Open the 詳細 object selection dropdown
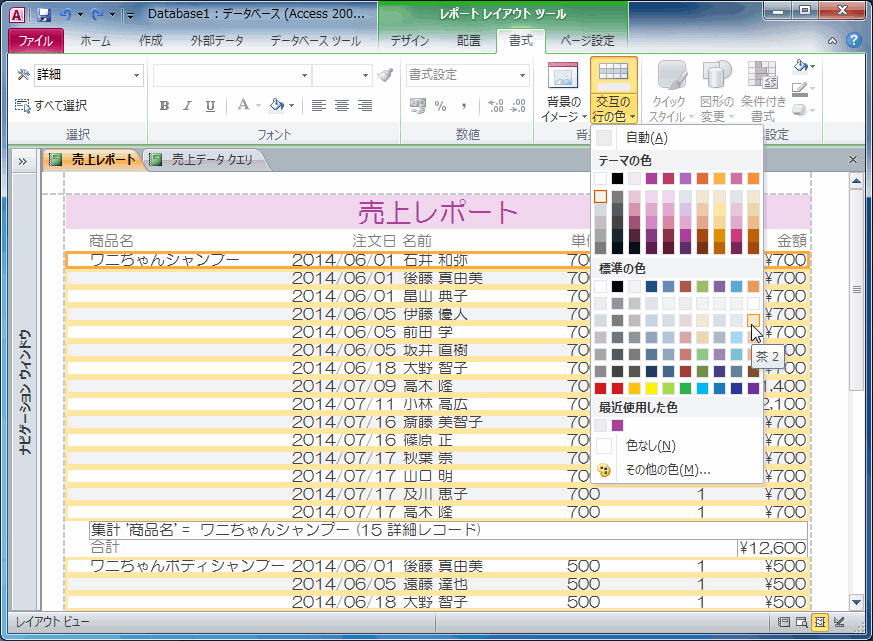 click(137, 76)
